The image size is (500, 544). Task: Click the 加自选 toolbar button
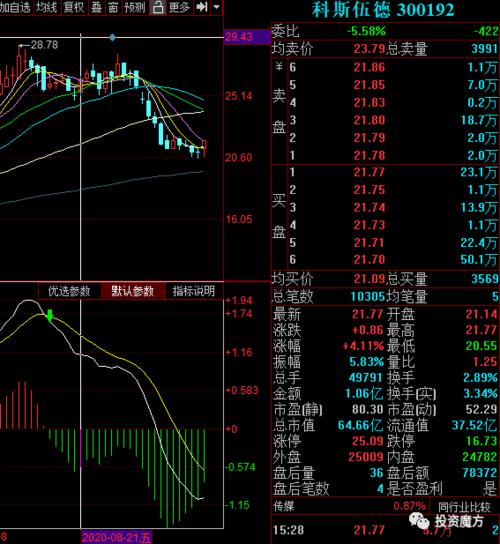click(15, 7)
